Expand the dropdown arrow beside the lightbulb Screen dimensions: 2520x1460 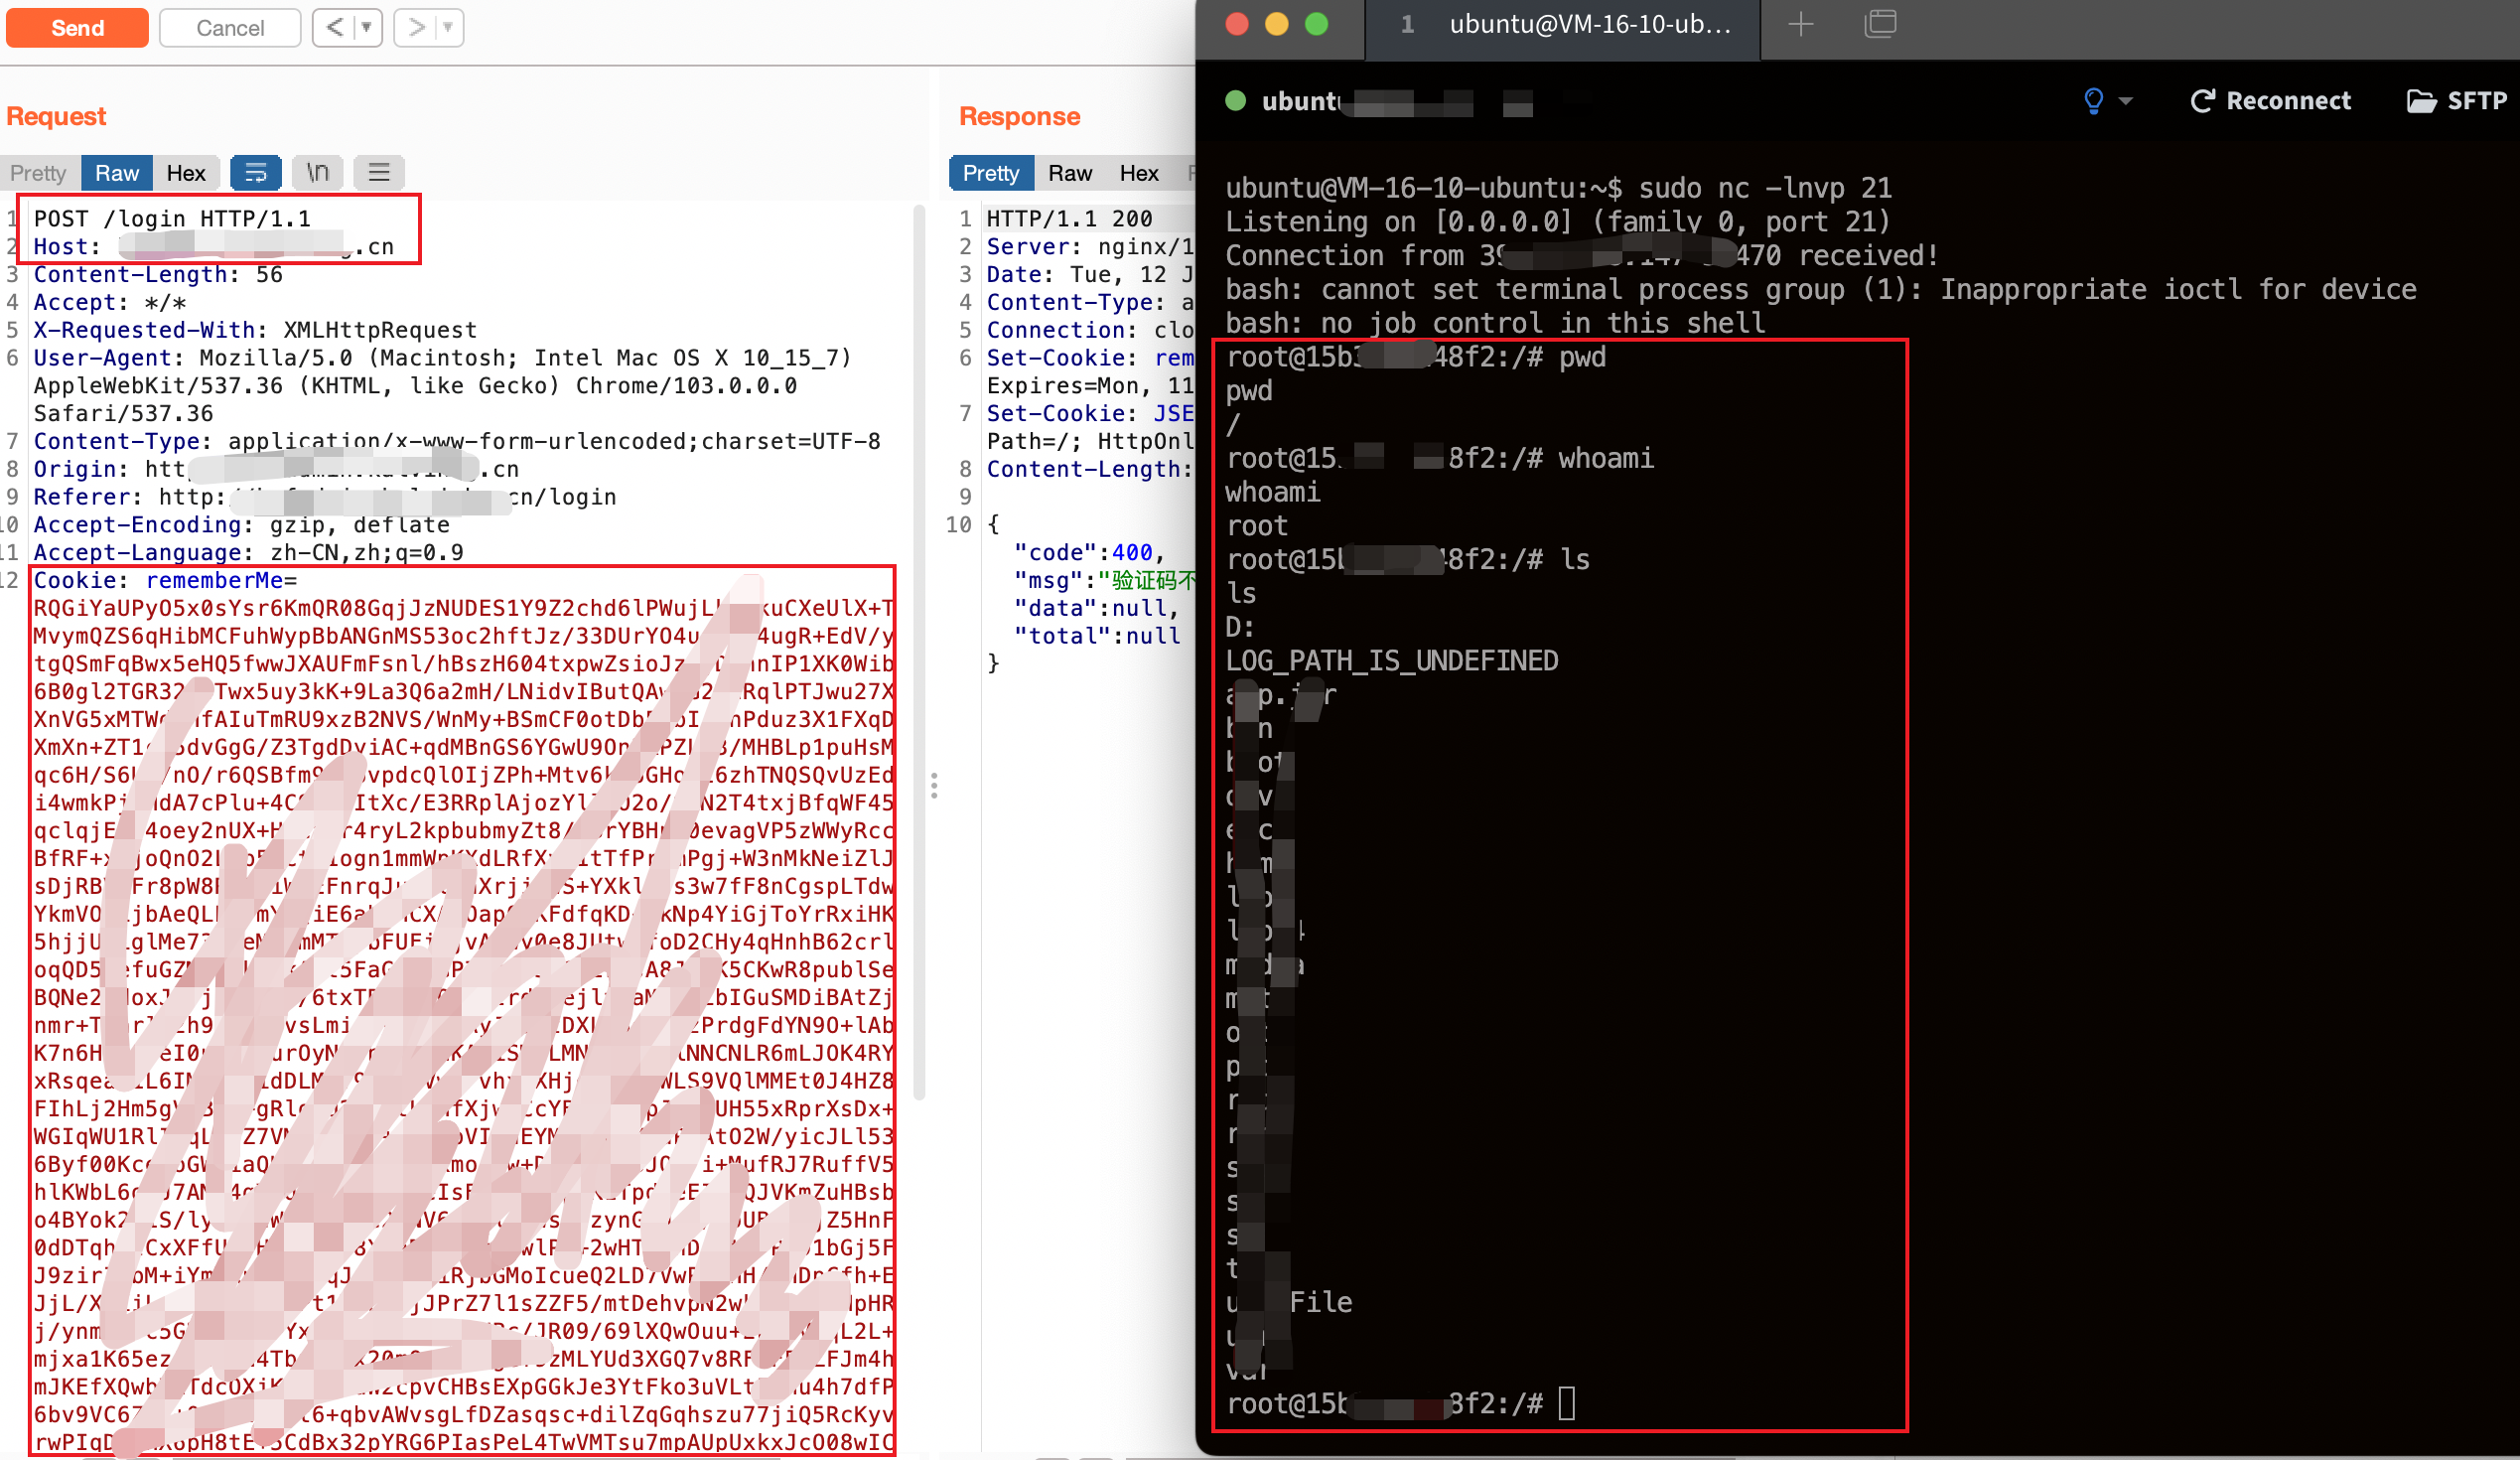(x=2126, y=101)
